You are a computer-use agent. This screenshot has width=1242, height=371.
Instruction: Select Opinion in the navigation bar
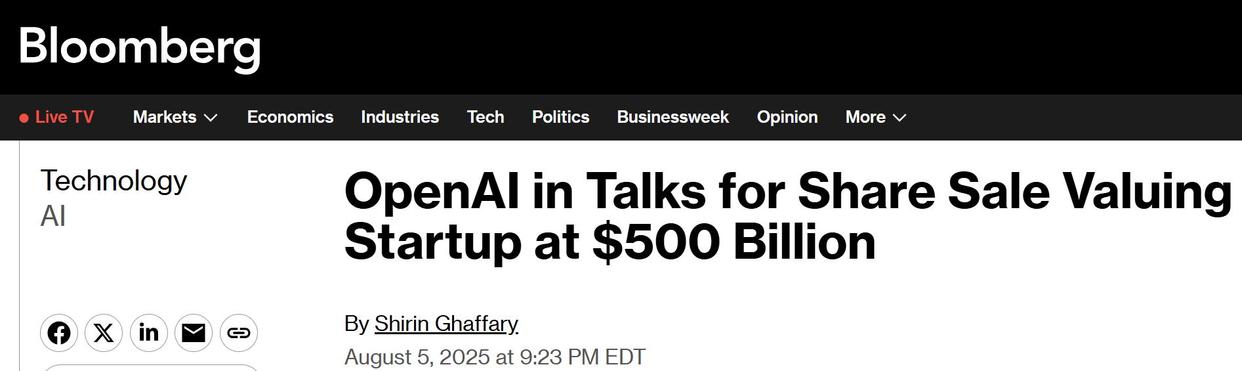pos(787,117)
